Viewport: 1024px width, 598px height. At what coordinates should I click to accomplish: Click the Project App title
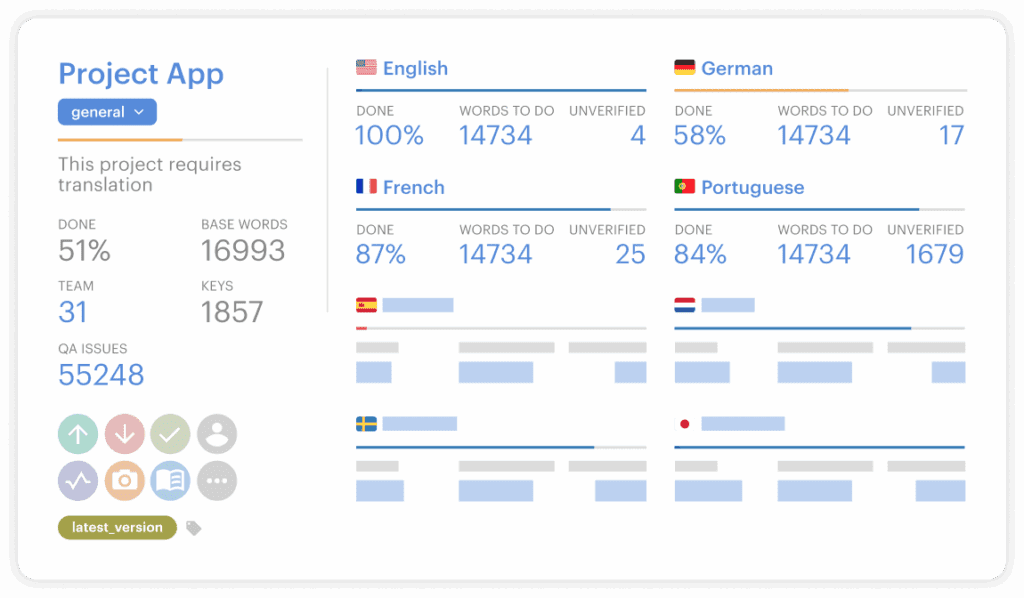[141, 74]
